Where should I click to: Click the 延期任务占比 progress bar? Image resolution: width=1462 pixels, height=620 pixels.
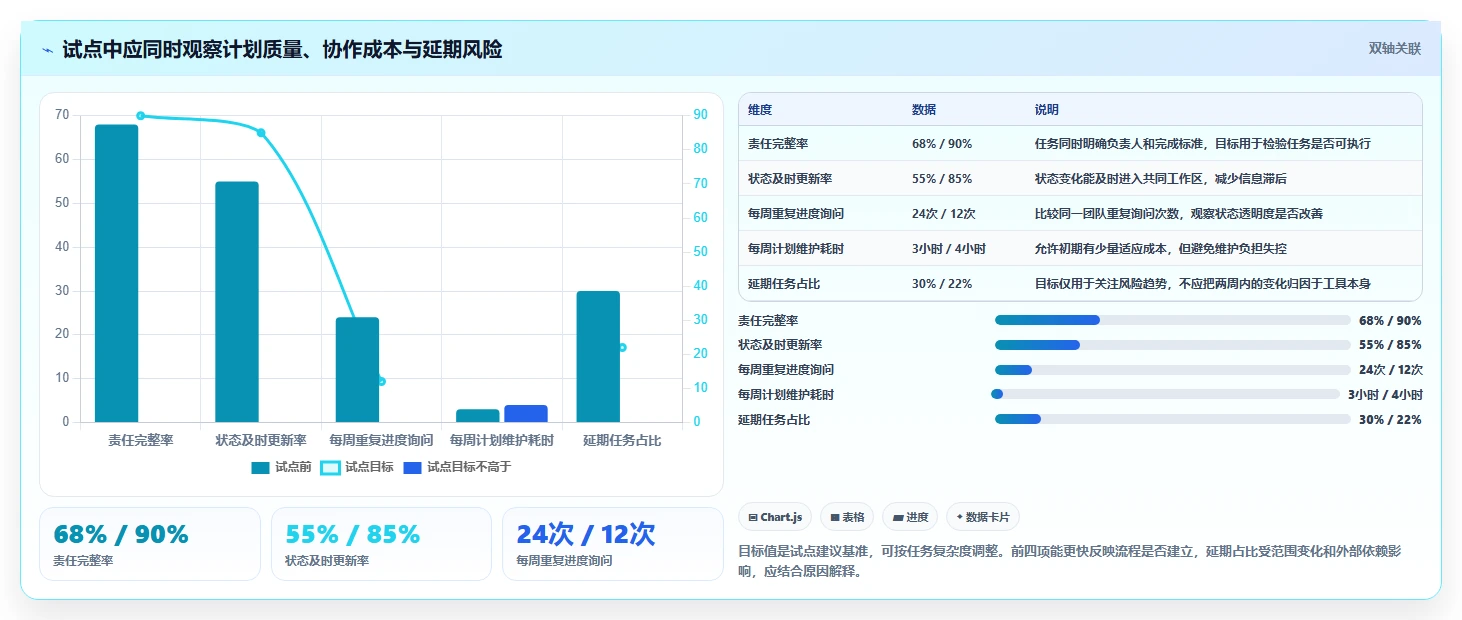(1173, 419)
